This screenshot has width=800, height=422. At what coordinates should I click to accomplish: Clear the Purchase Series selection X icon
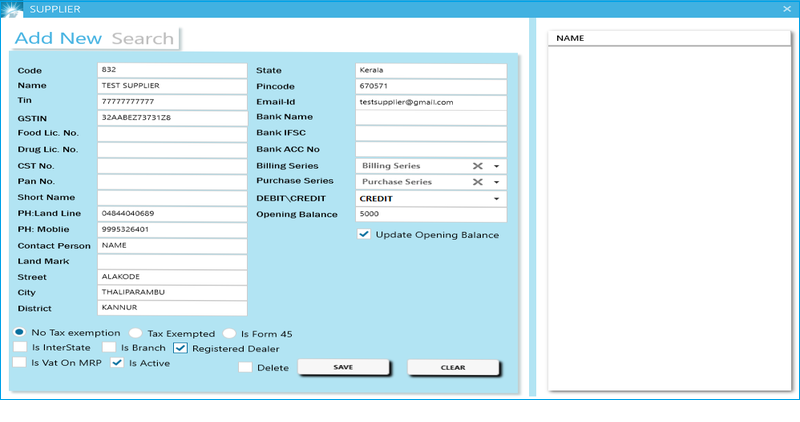click(x=478, y=182)
